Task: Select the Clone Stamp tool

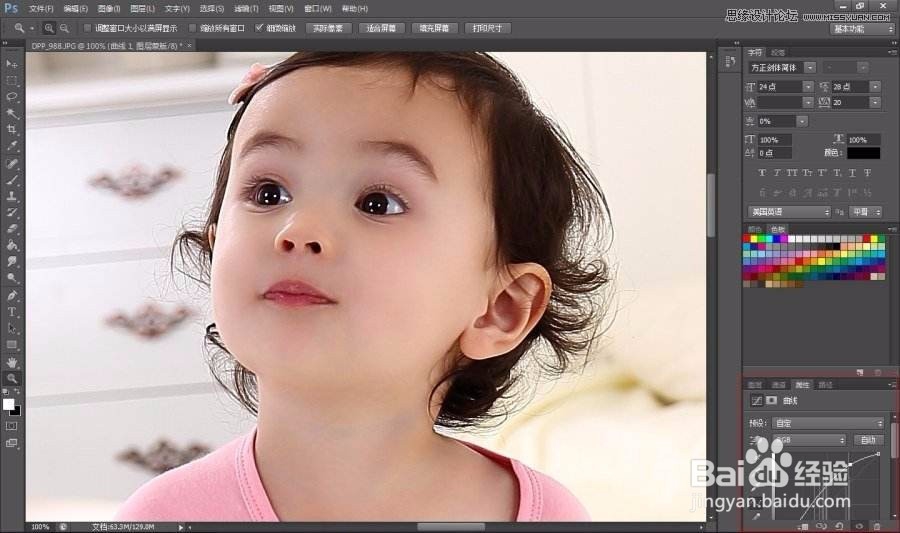Action: [11, 196]
